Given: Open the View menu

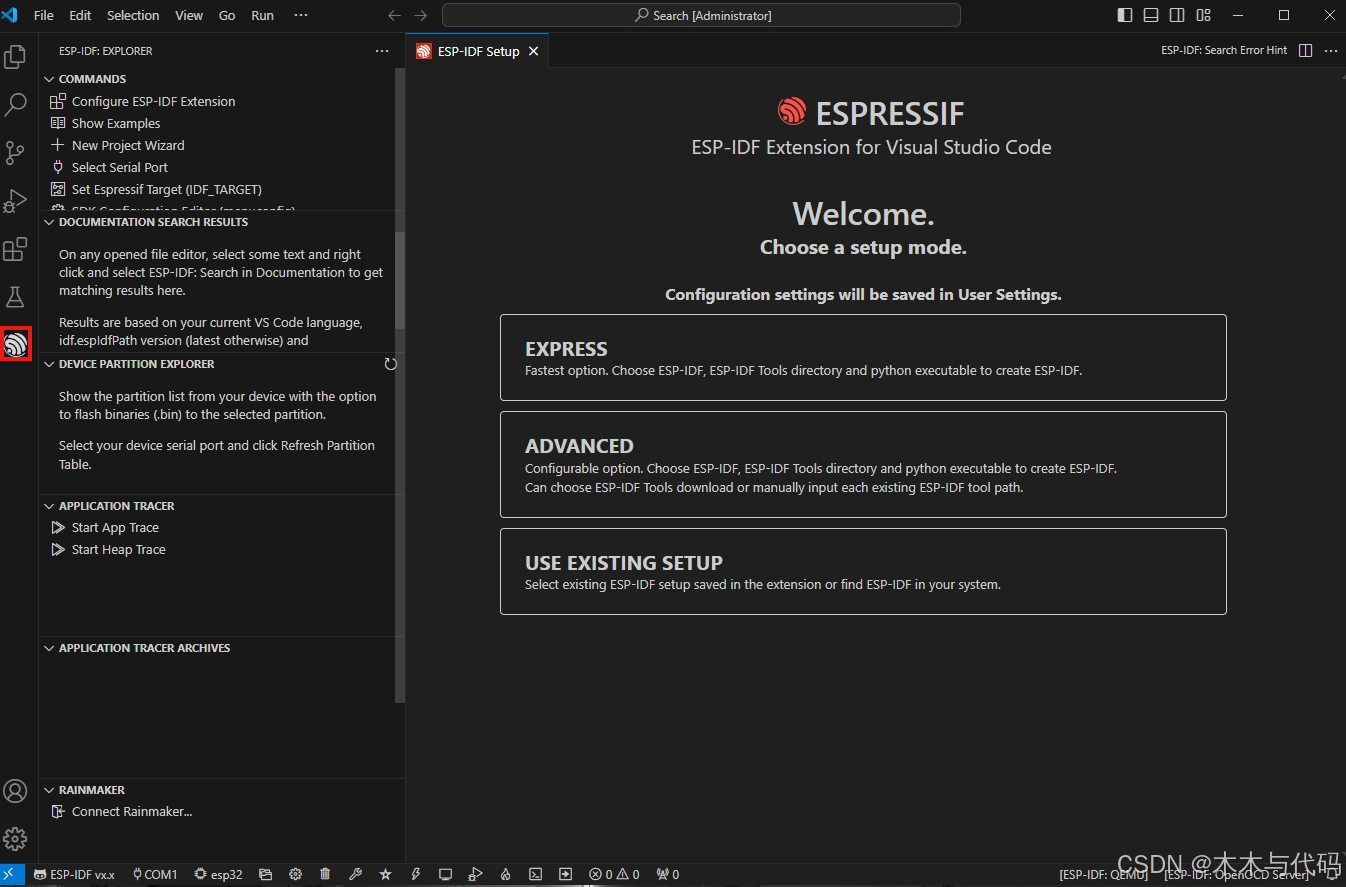Looking at the screenshot, I should click(189, 15).
